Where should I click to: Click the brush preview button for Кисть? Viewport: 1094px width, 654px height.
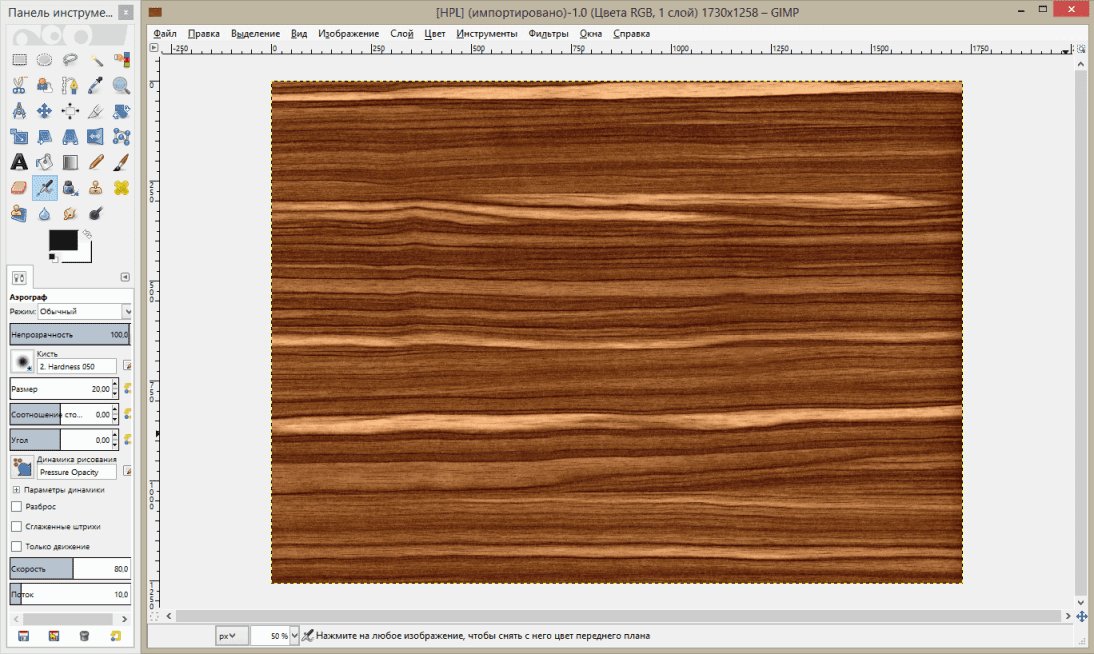[x=22, y=362]
